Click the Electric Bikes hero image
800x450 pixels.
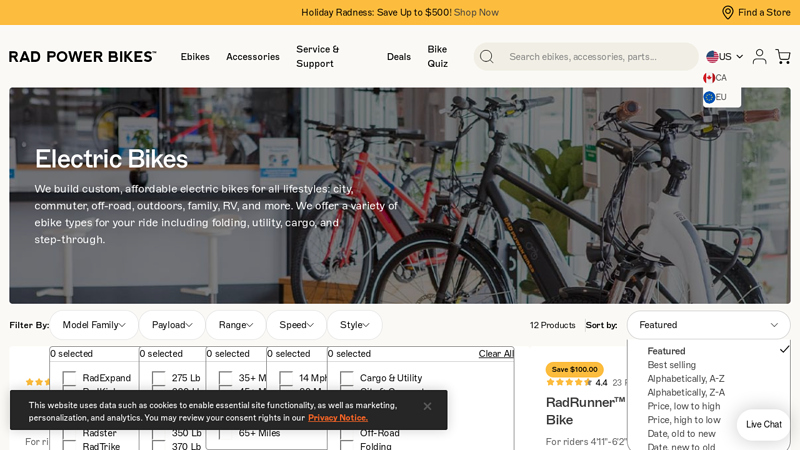[x=399, y=195]
